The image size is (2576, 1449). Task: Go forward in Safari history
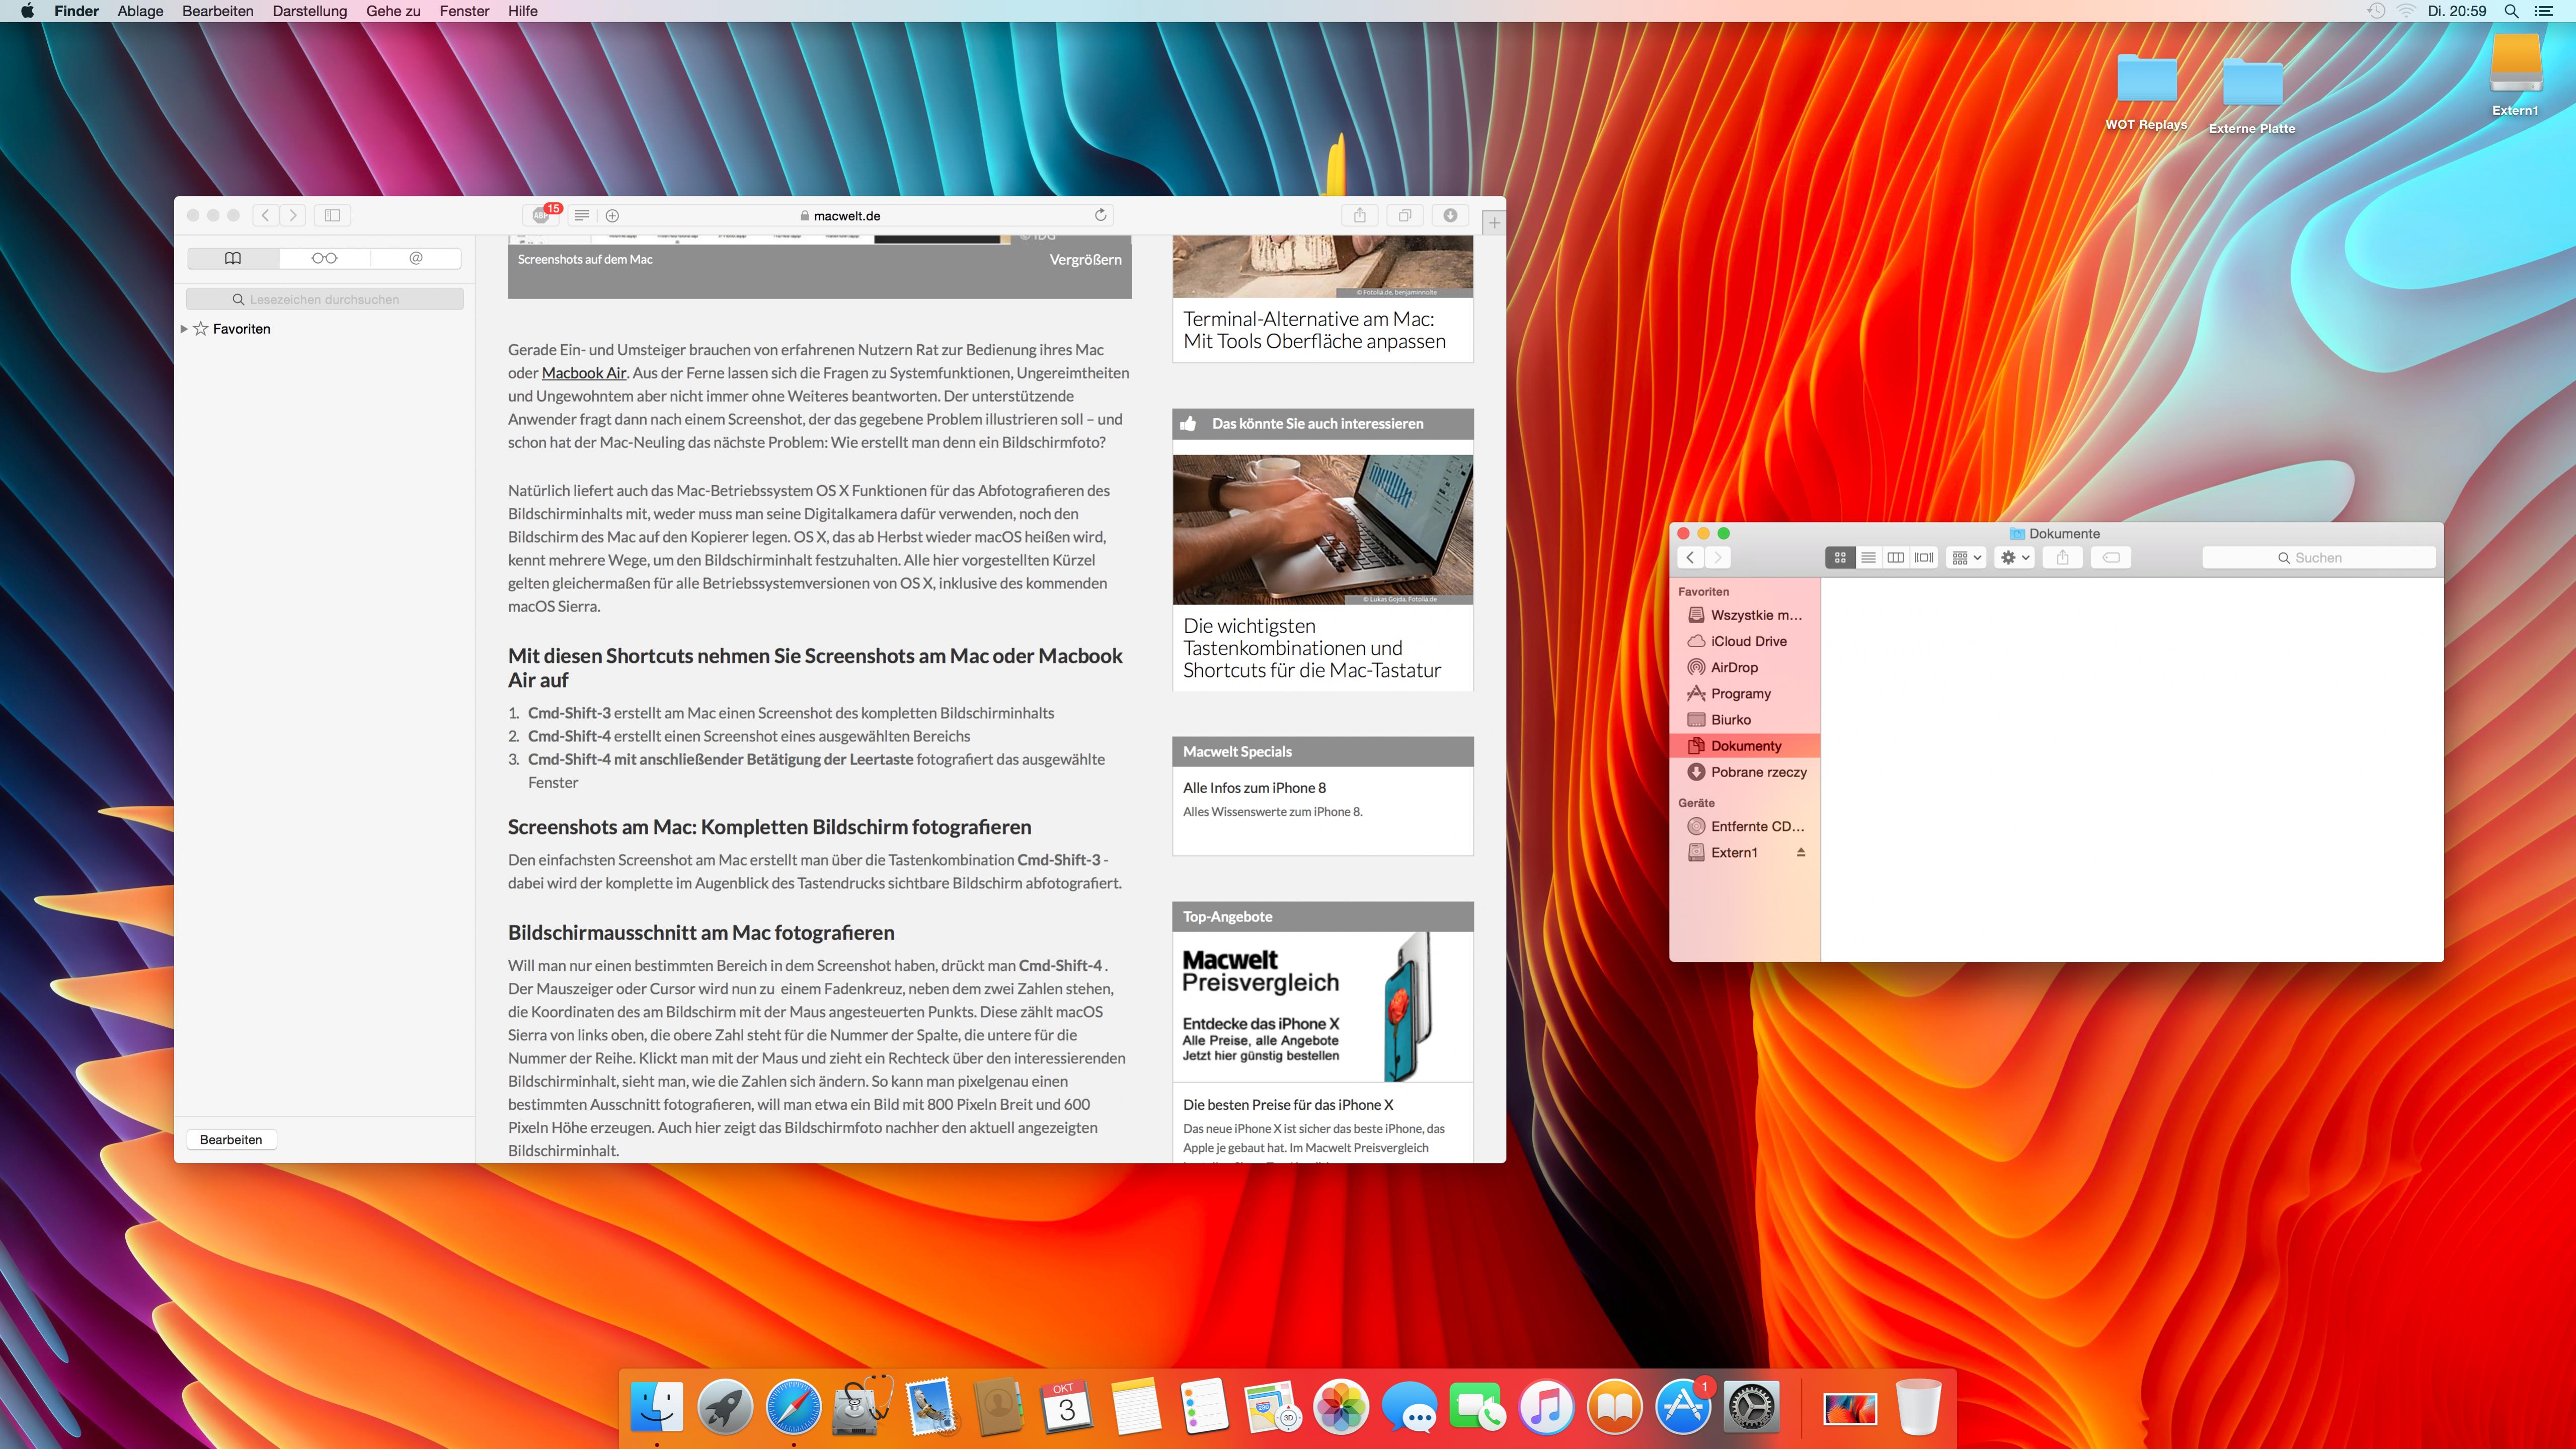coord(293,215)
